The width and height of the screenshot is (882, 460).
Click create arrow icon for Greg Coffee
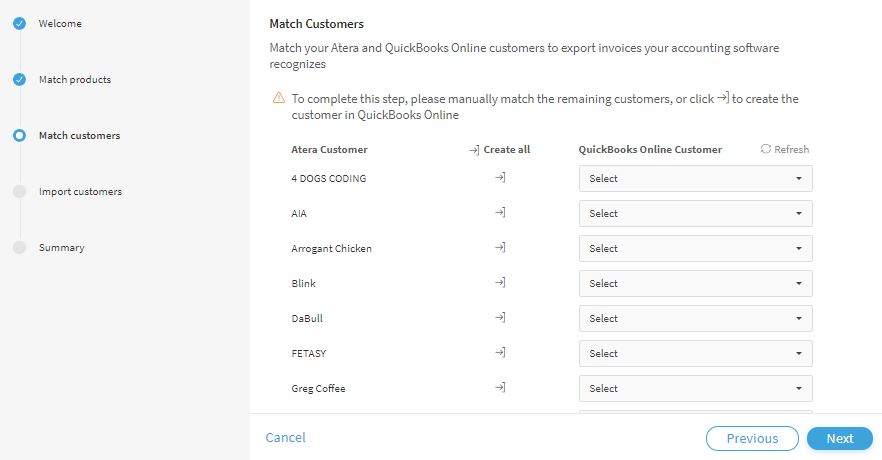500,387
